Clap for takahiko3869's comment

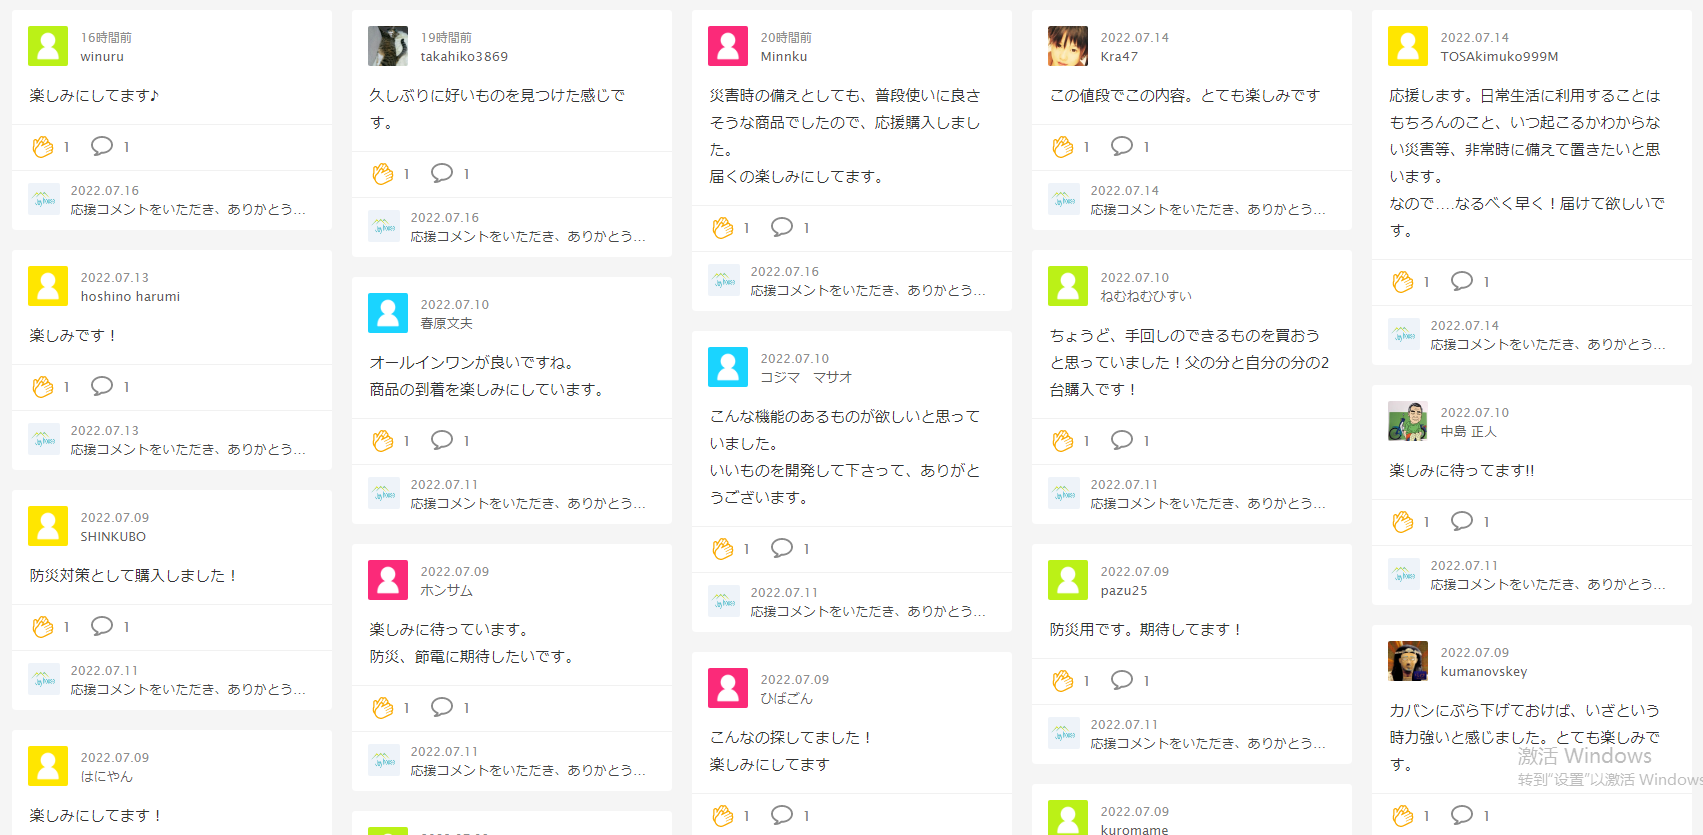tap(383, 174)
